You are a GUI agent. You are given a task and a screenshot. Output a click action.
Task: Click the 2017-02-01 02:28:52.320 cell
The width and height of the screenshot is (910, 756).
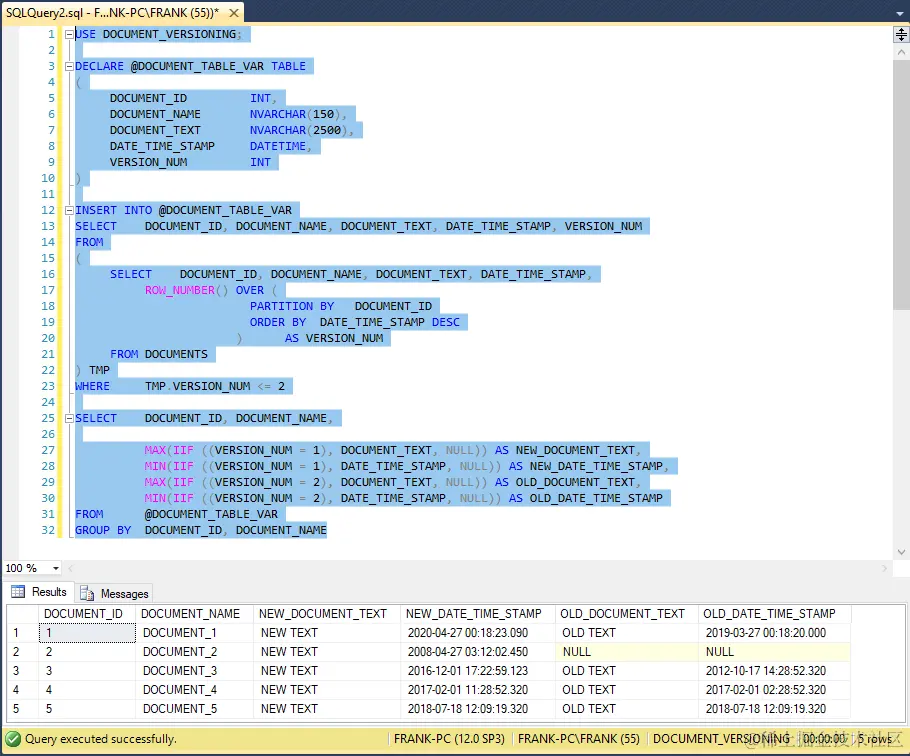(x=774, y=690)
